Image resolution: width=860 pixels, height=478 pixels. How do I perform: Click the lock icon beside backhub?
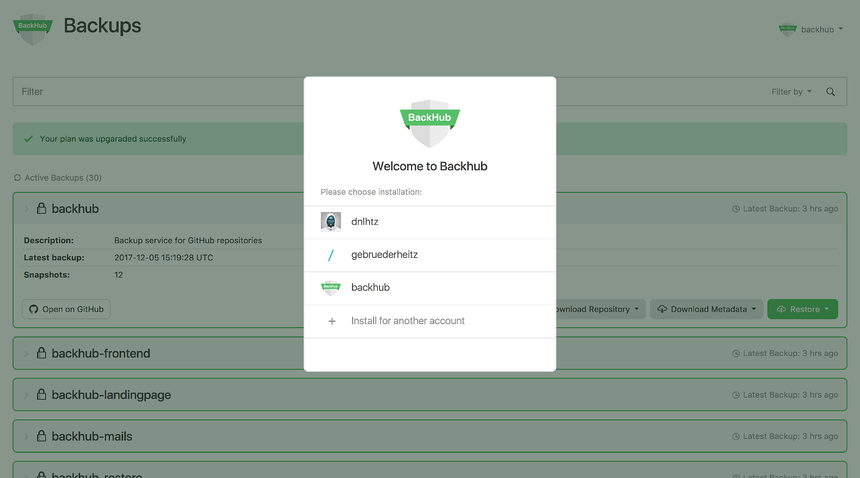coord(41,208)
